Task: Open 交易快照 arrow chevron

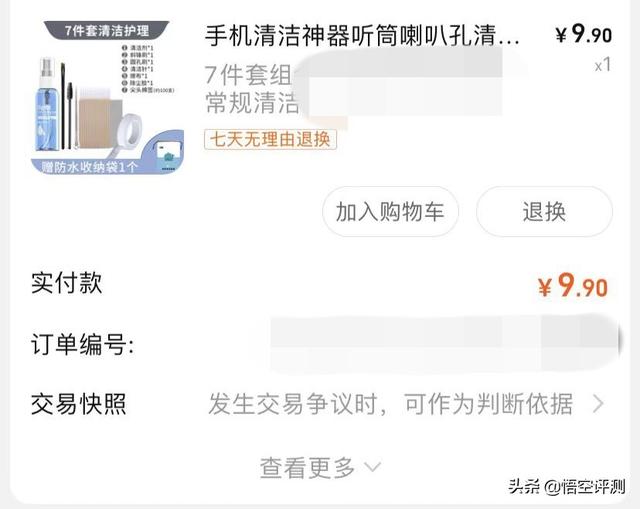Action: pyautogui.click(x=598, y=404)
